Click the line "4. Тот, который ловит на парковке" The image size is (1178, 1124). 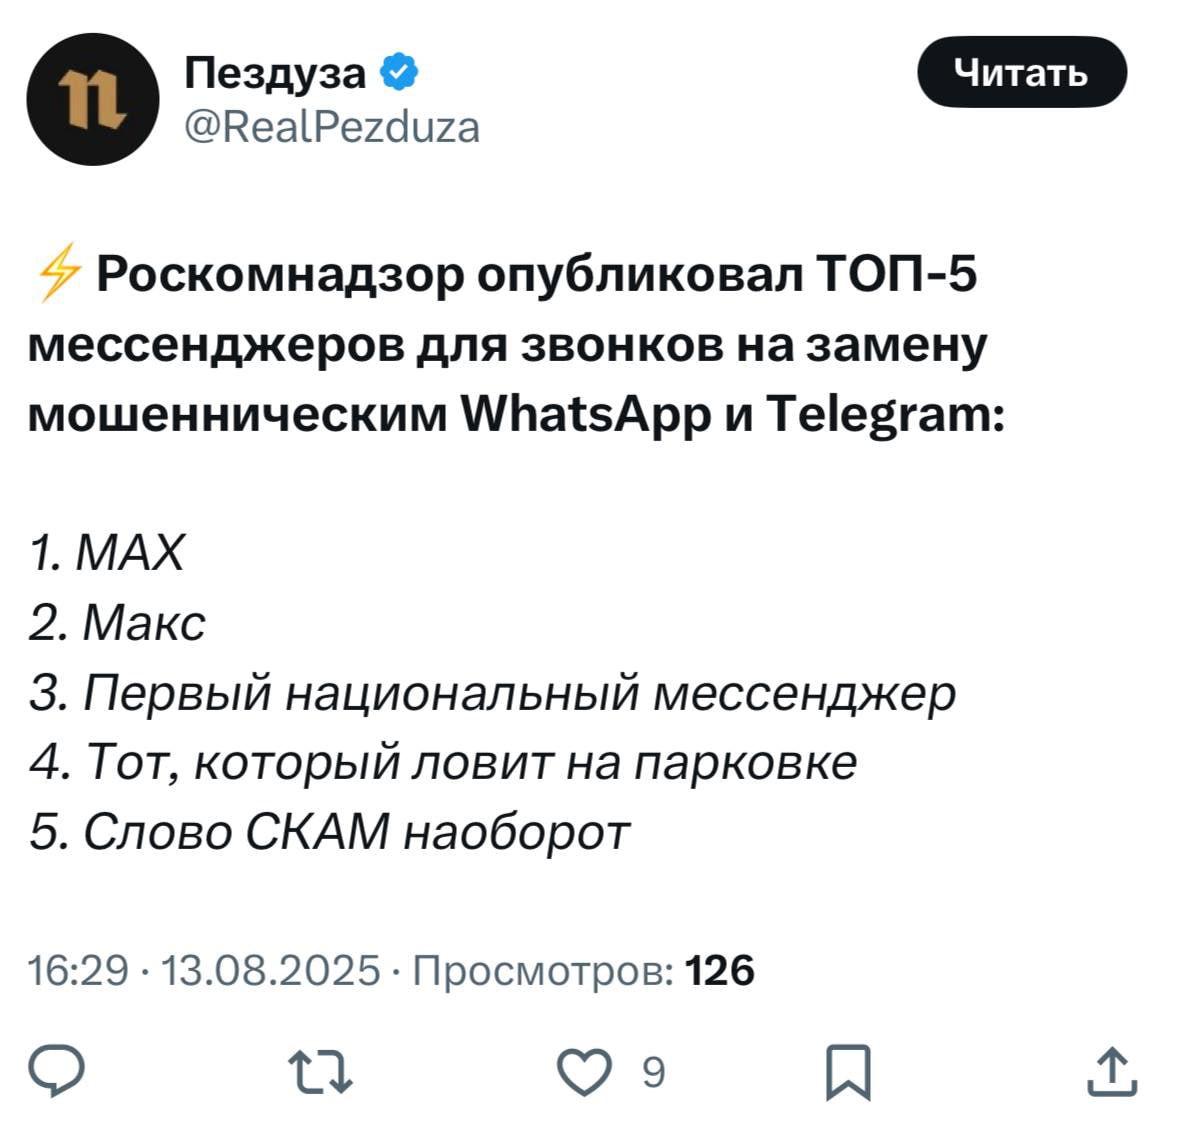coord(443,762)
